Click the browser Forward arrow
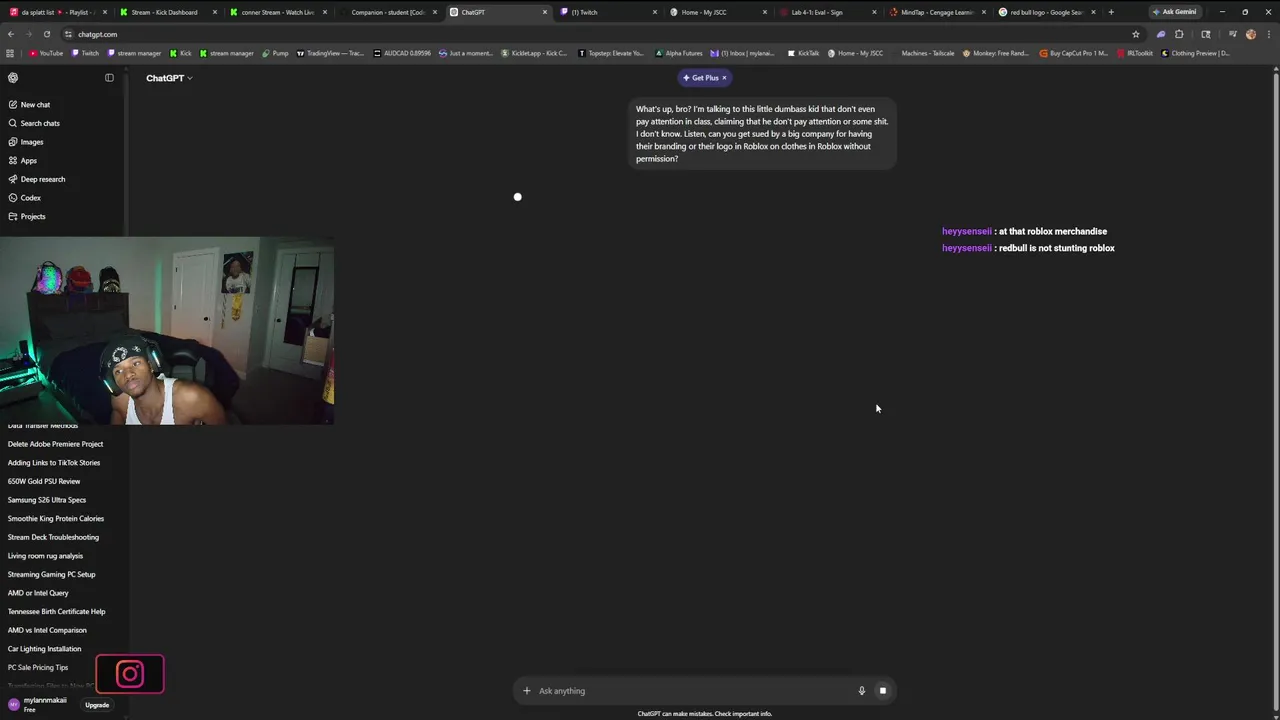This screenshot has height=720, width=1280. coord(28,34)
